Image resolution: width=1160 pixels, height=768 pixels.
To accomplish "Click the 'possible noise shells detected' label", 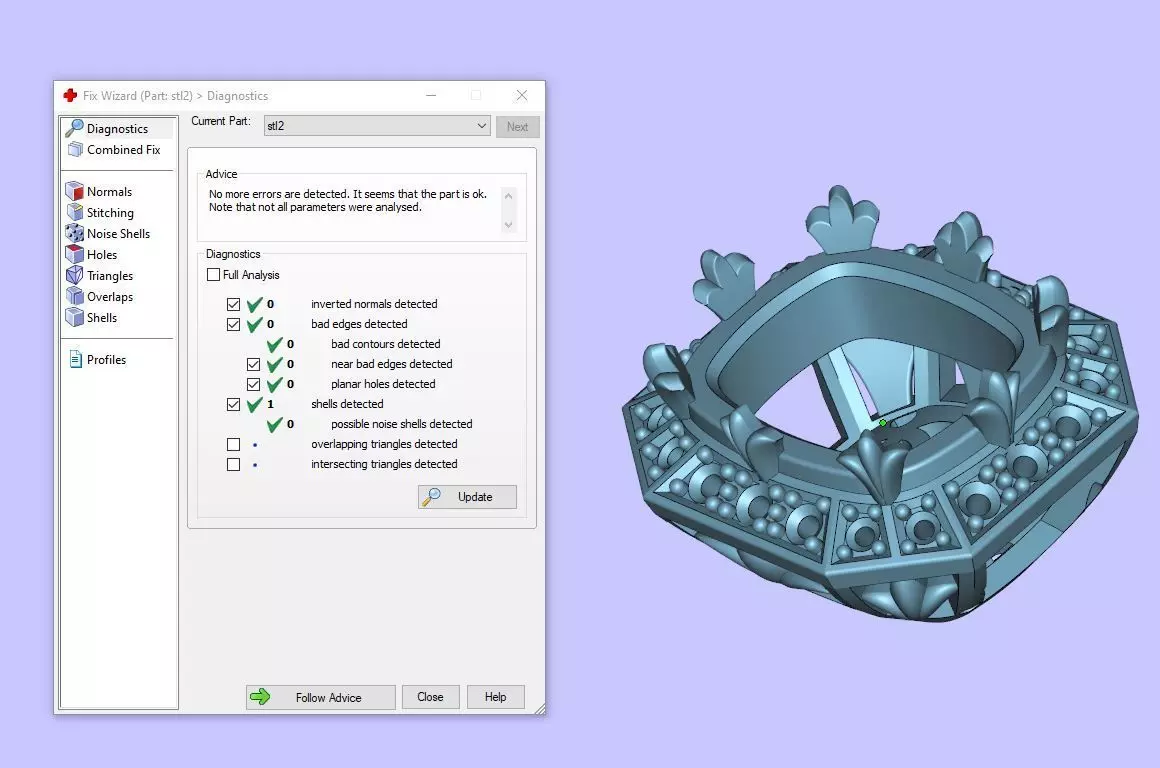I will (x=402, y=424).
